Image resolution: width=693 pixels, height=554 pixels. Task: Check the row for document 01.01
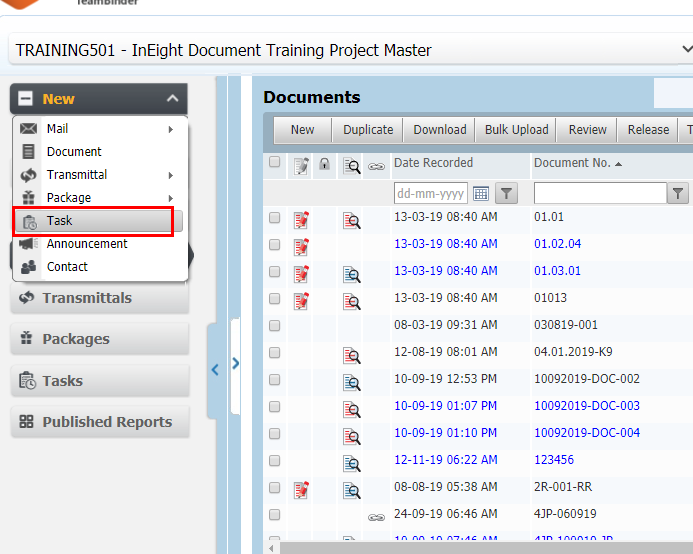pyautogui.click(x=274, y=218)
